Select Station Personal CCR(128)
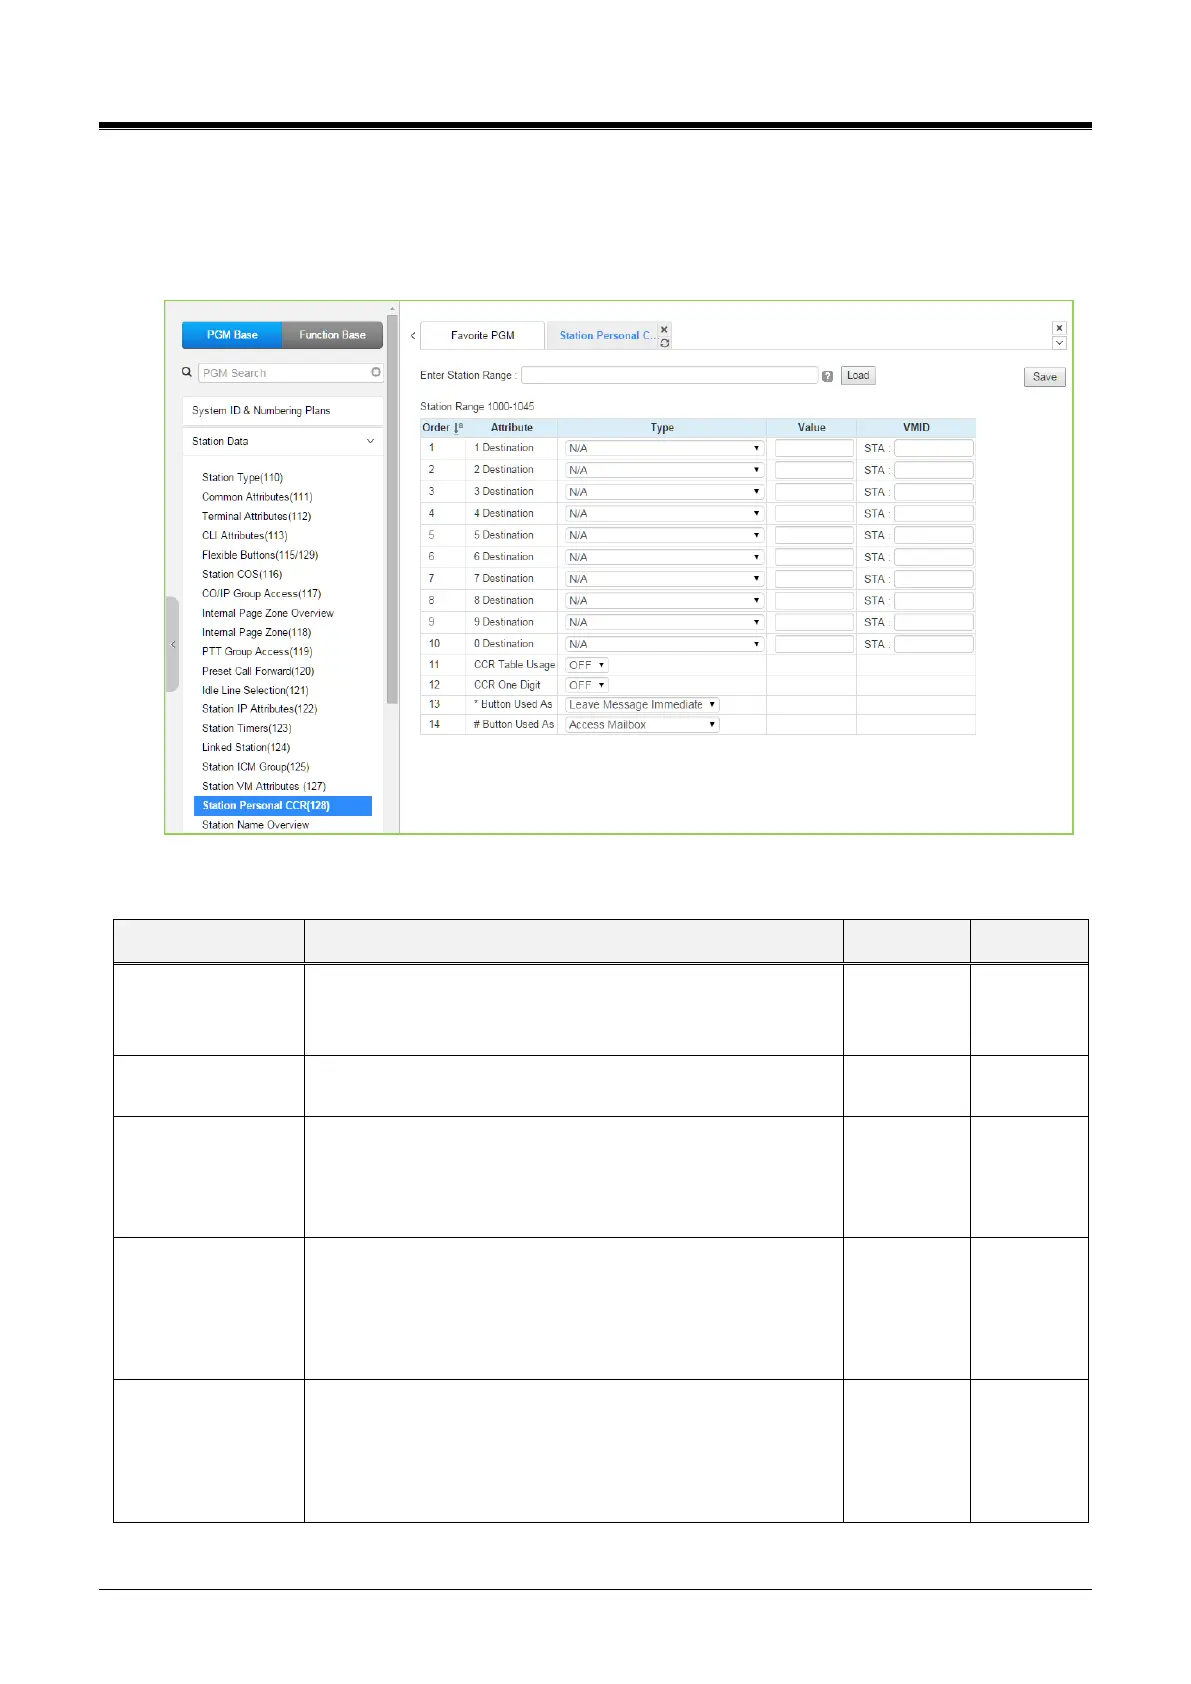 [x=283, y=805]
